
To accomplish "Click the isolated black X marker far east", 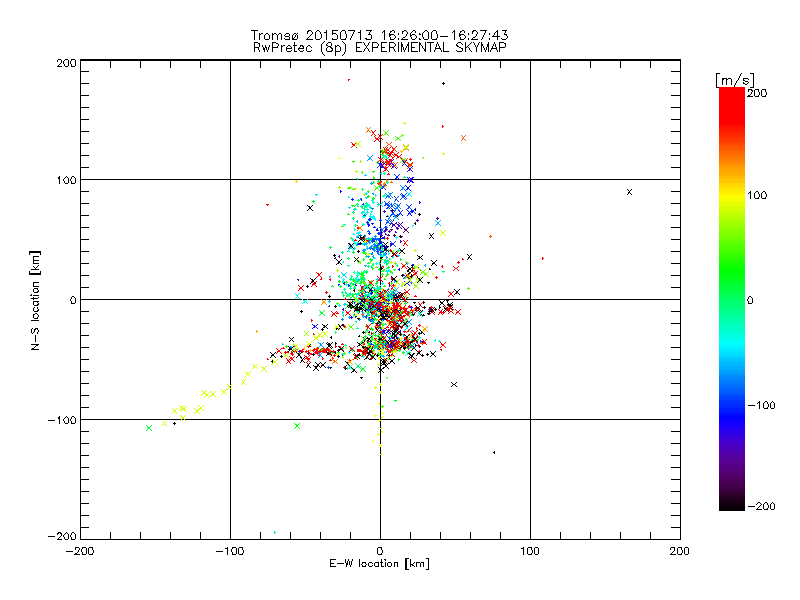I will click(629, 192).
